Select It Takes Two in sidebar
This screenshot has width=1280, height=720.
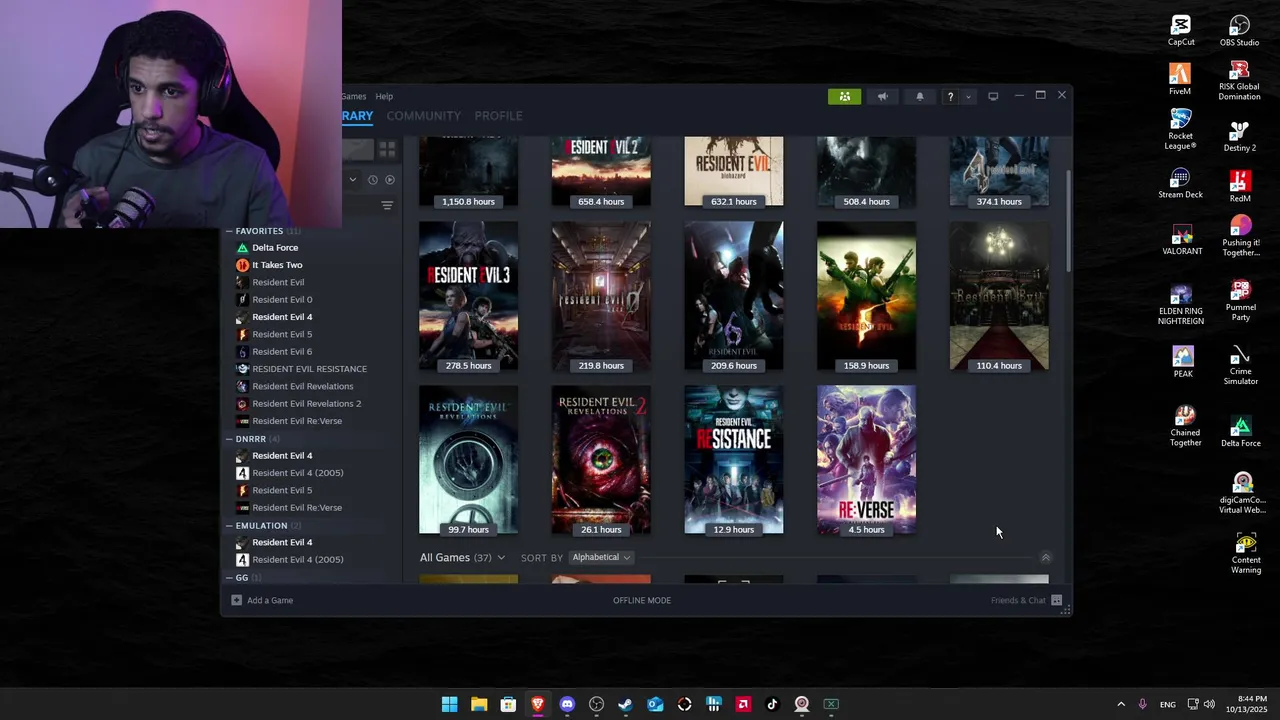point(277,265)
